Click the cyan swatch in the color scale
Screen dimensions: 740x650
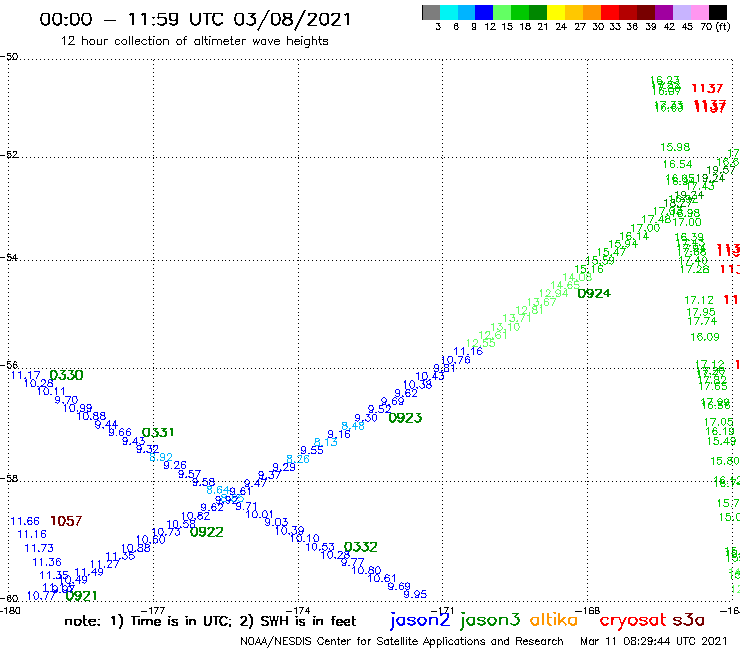click(x=449, y=12)
